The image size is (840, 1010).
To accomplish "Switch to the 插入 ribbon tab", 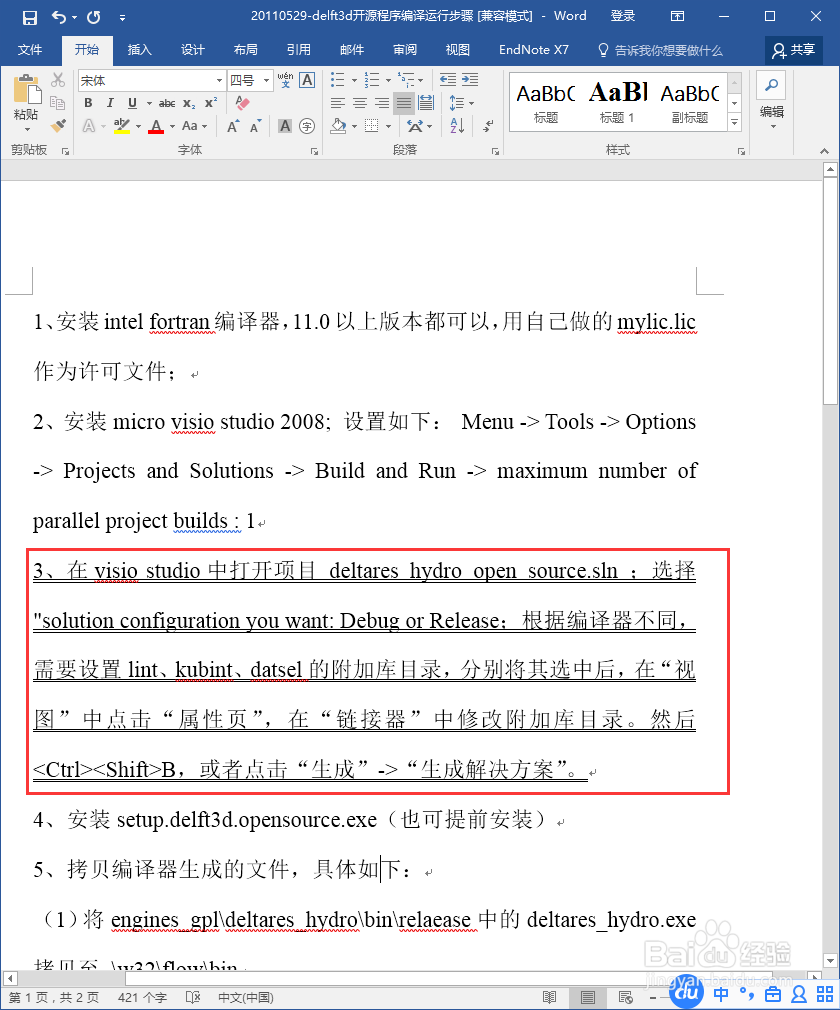I will click(142, 50).
